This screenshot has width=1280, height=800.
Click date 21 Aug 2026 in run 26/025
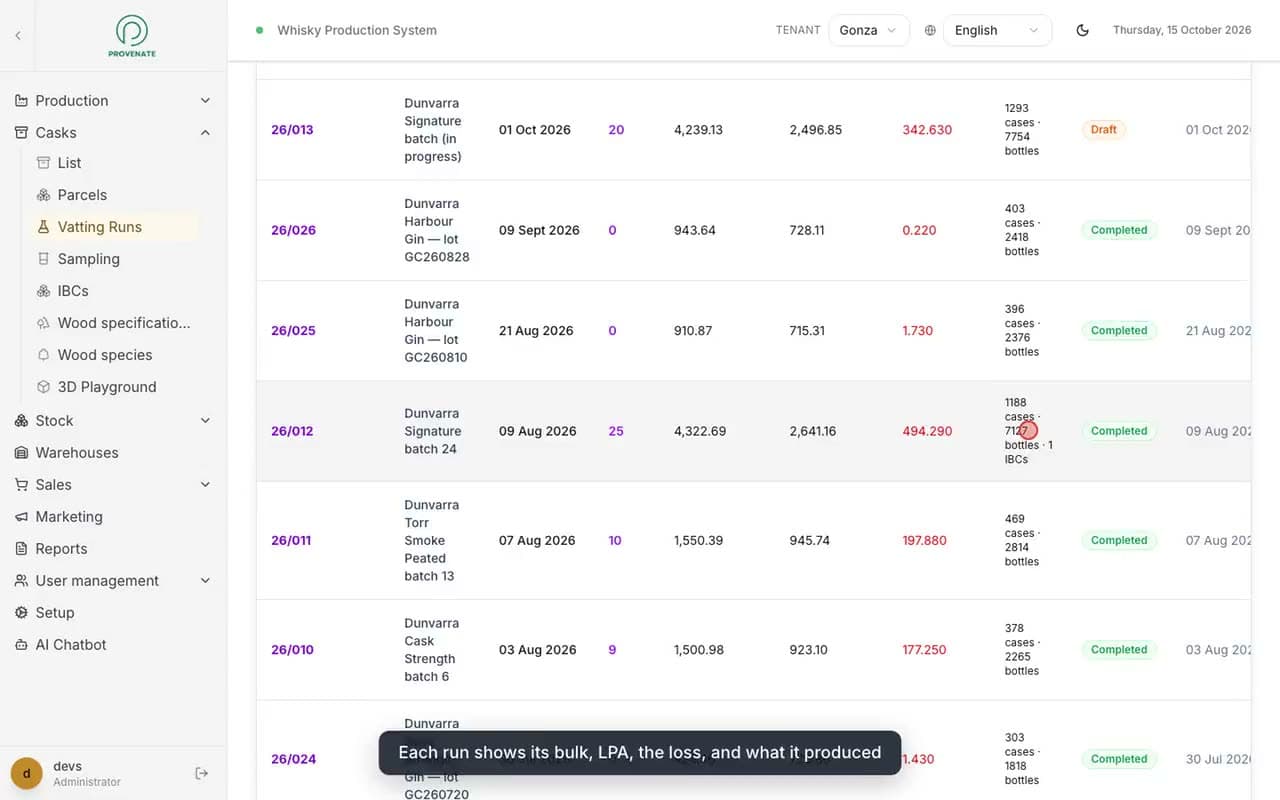[x=536, y=331]
